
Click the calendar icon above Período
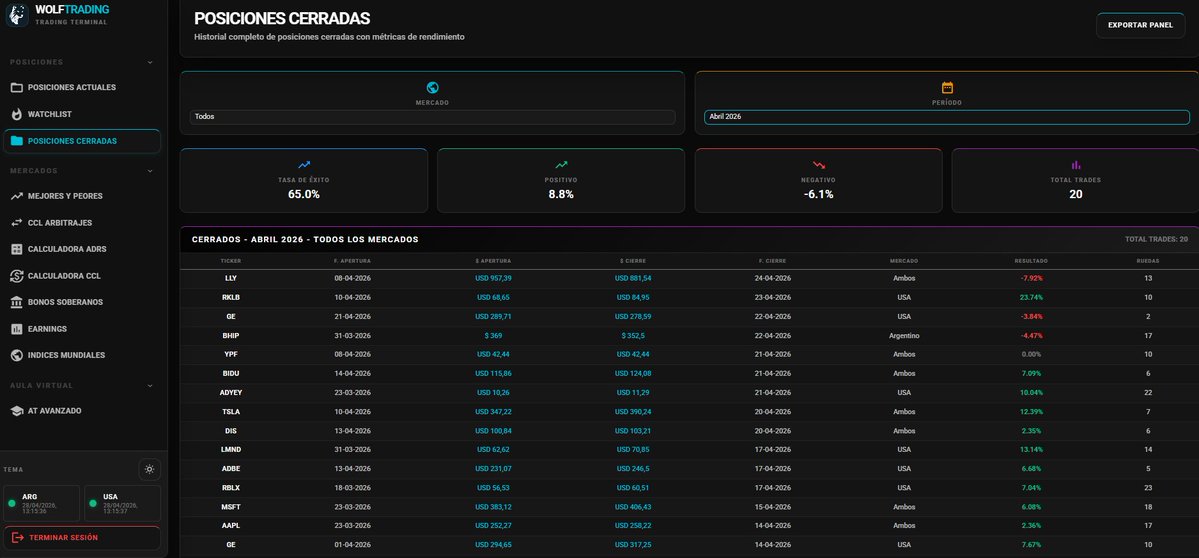pyautogui.click(x=947, y=88)
